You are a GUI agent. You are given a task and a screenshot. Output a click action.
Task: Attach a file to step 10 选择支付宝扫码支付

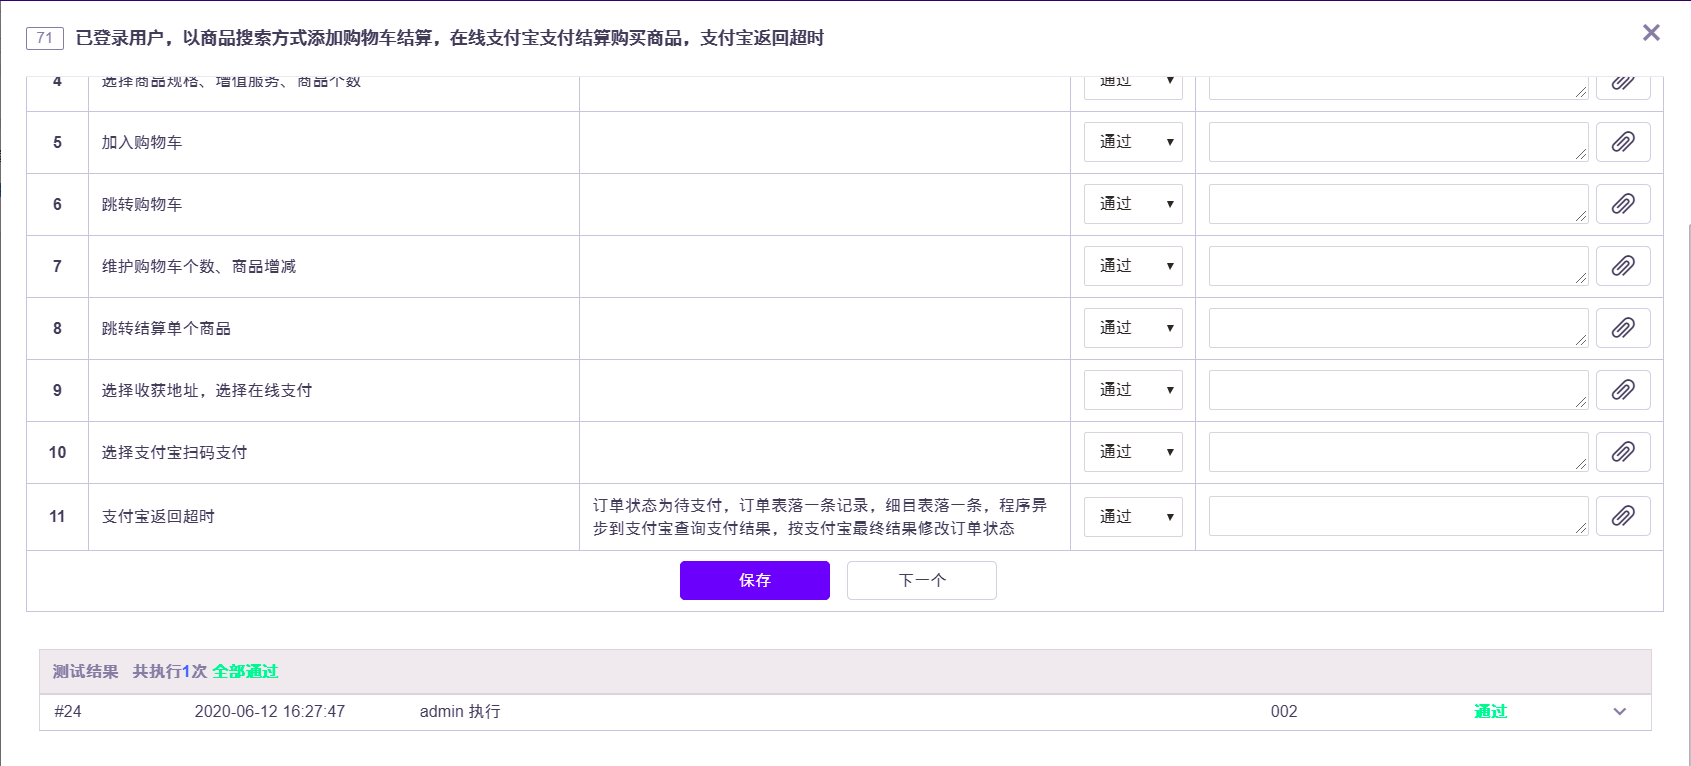click(1623, 452)
